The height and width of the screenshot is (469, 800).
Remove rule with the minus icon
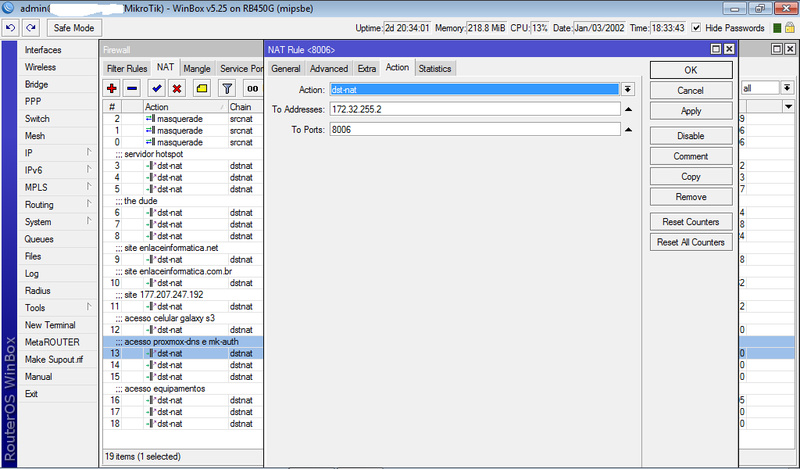(x=132, y=88)
